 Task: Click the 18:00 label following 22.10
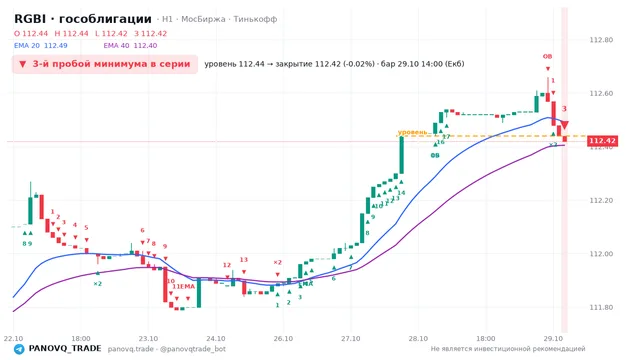[81, 339]
